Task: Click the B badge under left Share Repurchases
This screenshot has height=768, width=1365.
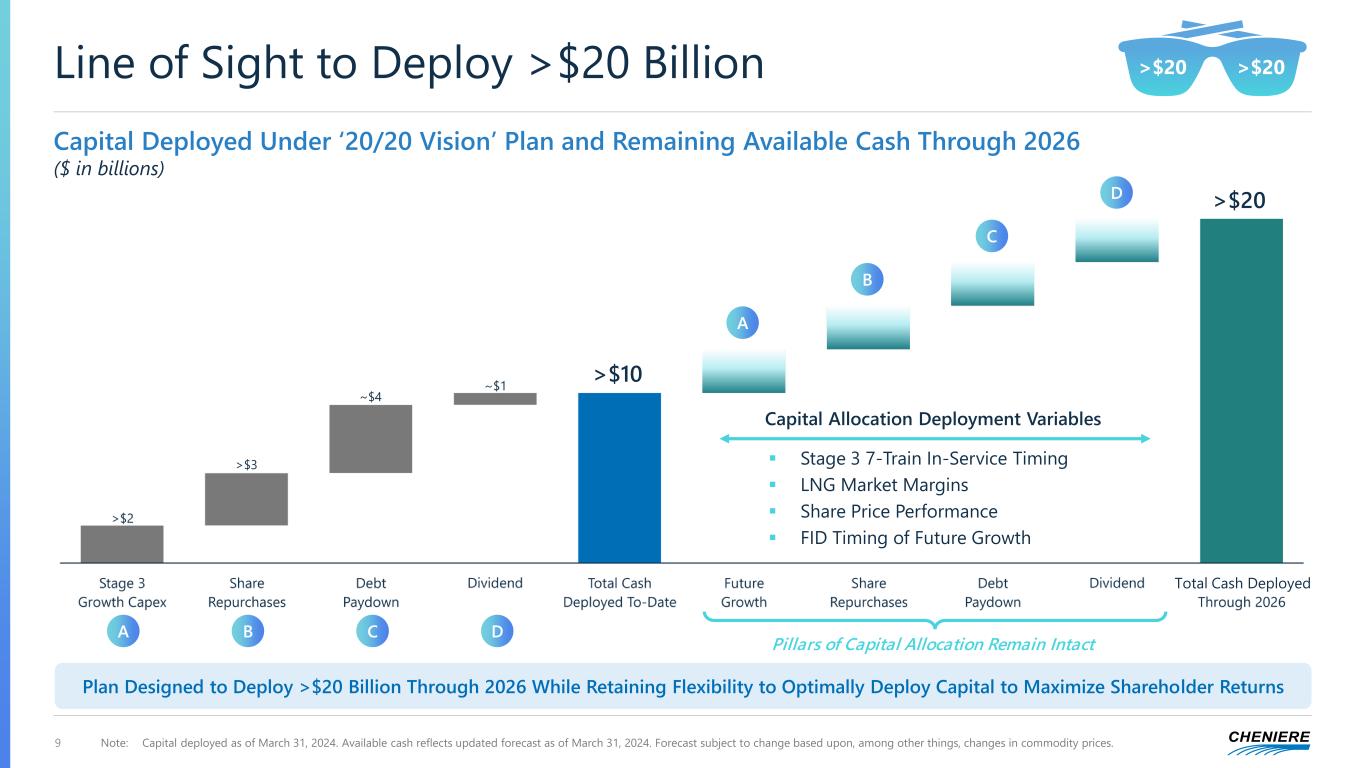Action: (x=246, y=631)
